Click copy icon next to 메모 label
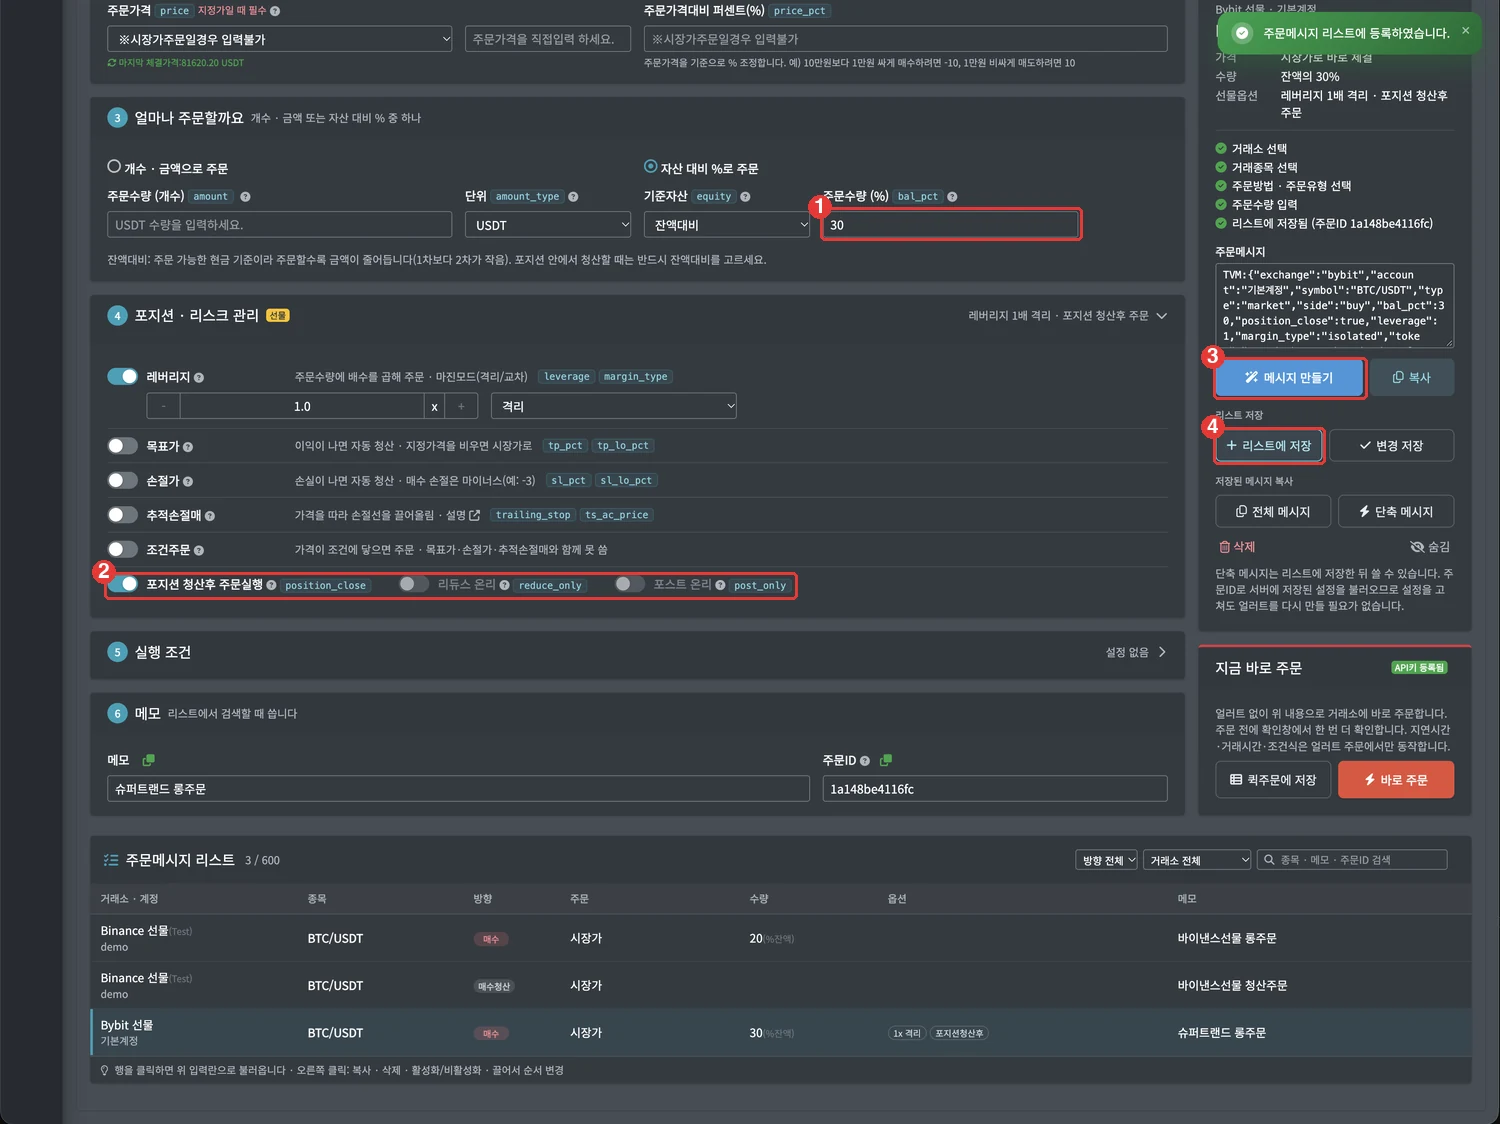 pos(149,760)
